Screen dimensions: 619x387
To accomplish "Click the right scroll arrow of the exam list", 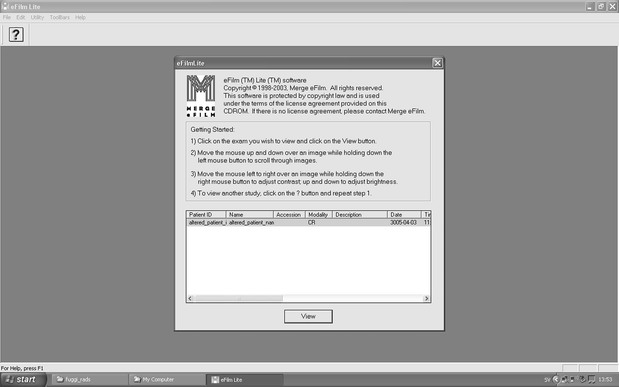I will [x=426, y=299].
